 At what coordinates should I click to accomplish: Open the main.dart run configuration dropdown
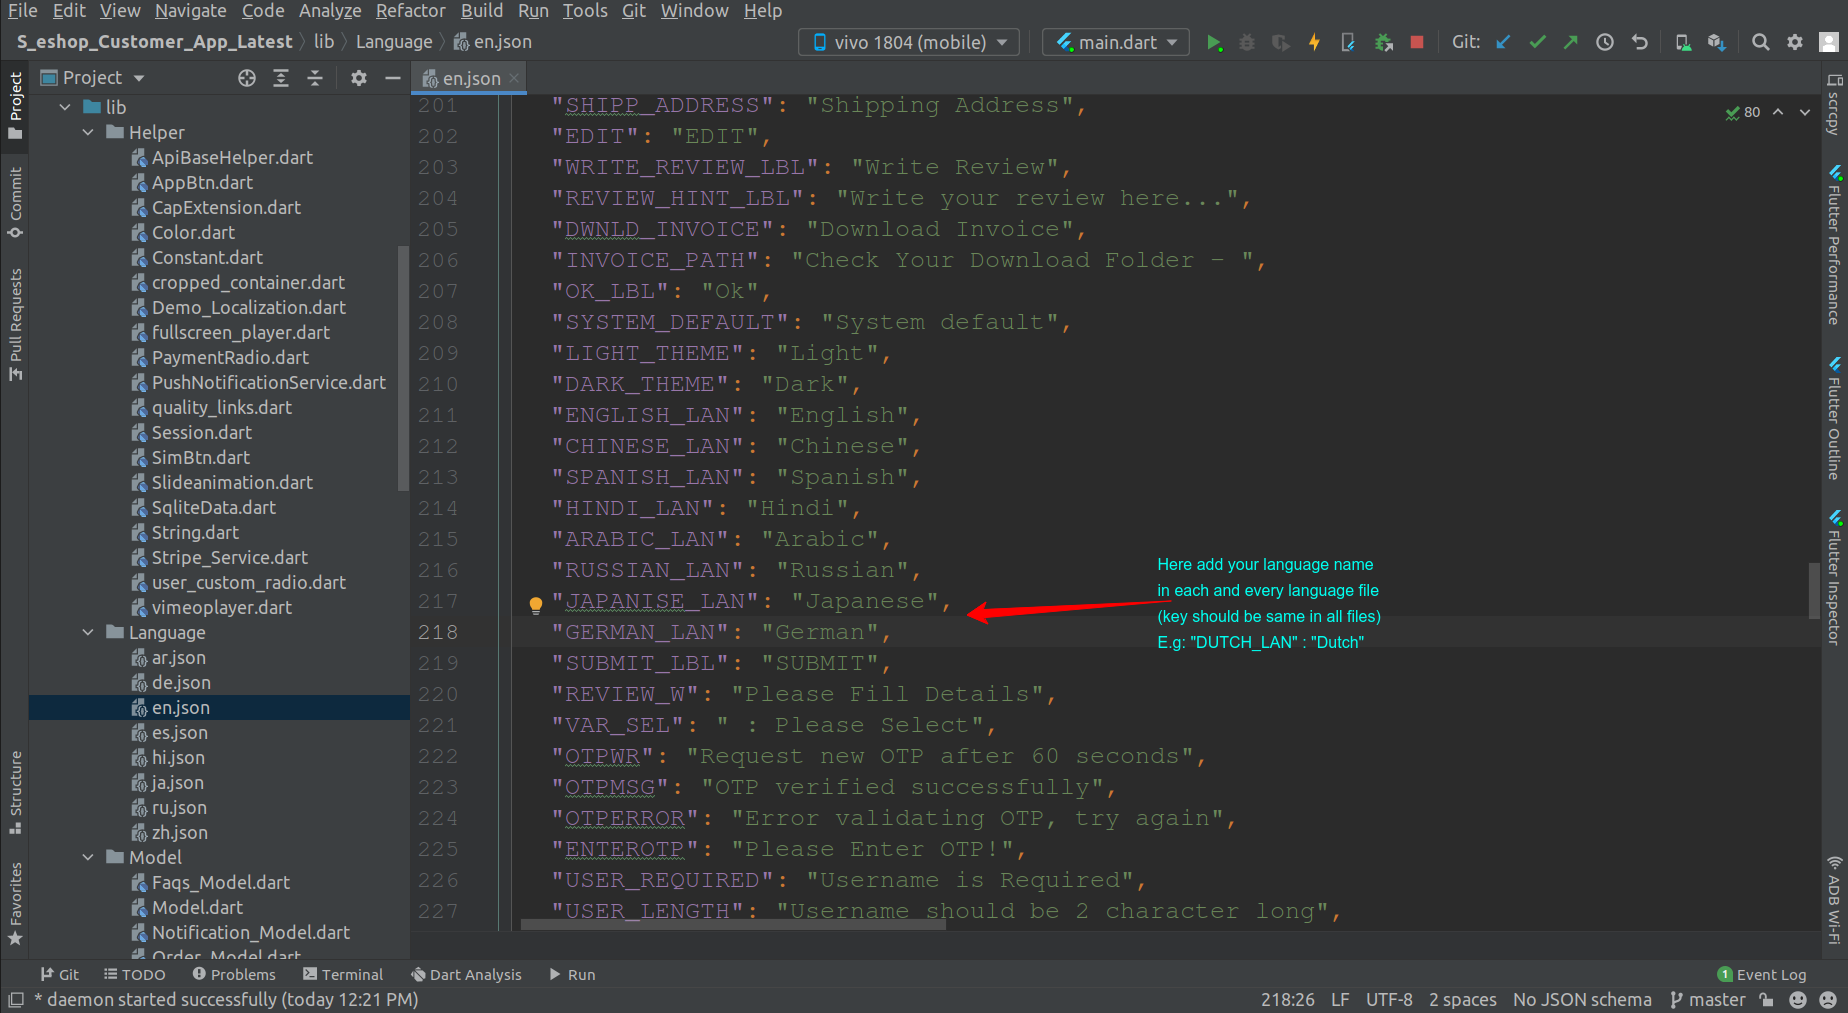[1116, 42]
